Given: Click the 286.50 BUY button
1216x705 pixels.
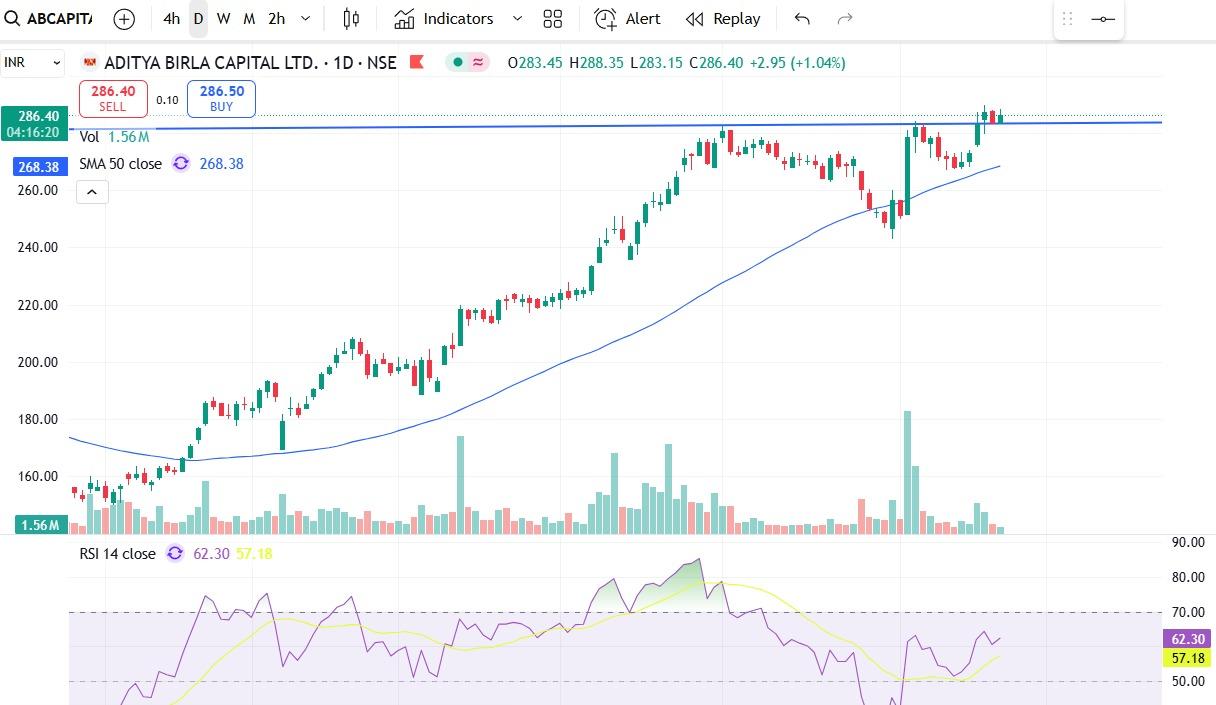Looking at the screenshot, I should (x=221, y=98).
